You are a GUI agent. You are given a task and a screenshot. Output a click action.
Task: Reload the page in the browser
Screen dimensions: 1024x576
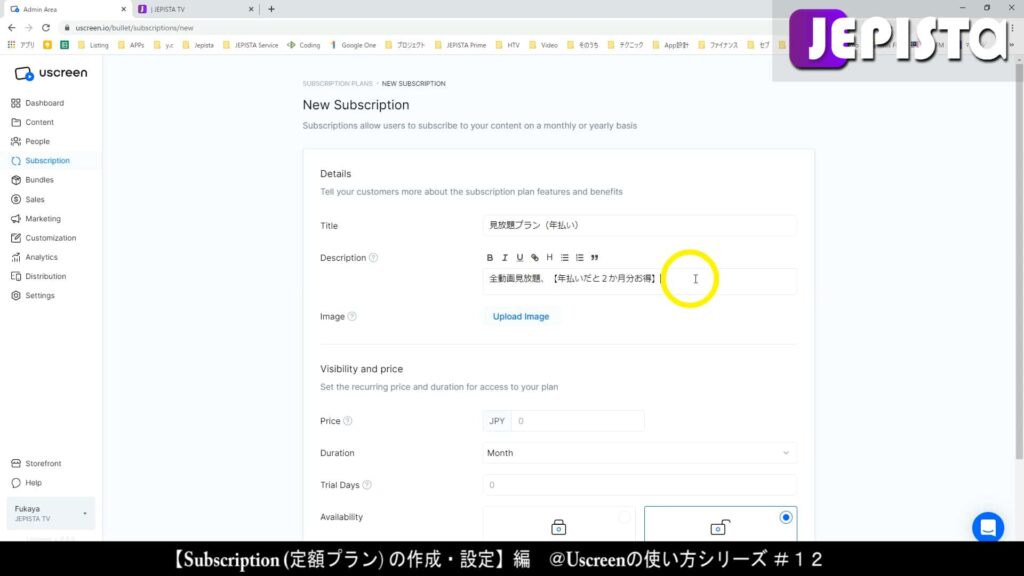[46, 27]
